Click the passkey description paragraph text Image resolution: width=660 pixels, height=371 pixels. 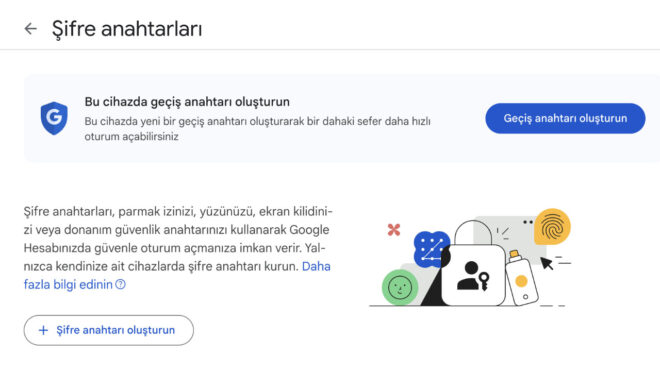click(x=178, y=248)
